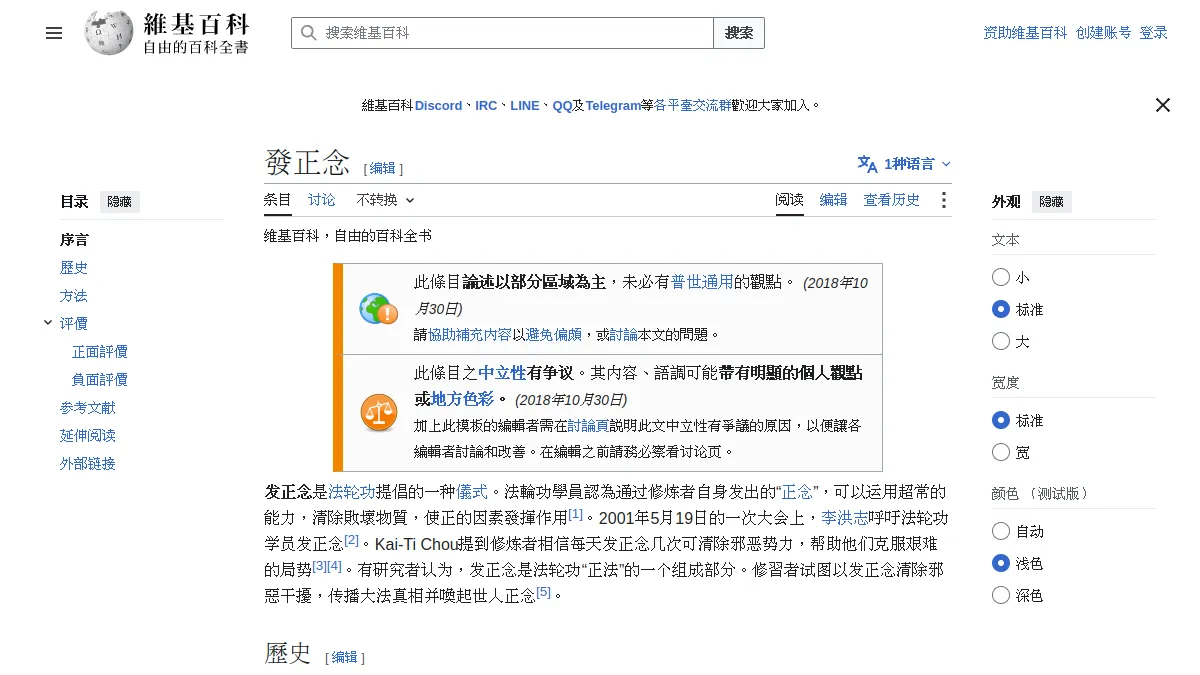
Task: Jump to 外部链接 in contents
Action: click(88, 464)
